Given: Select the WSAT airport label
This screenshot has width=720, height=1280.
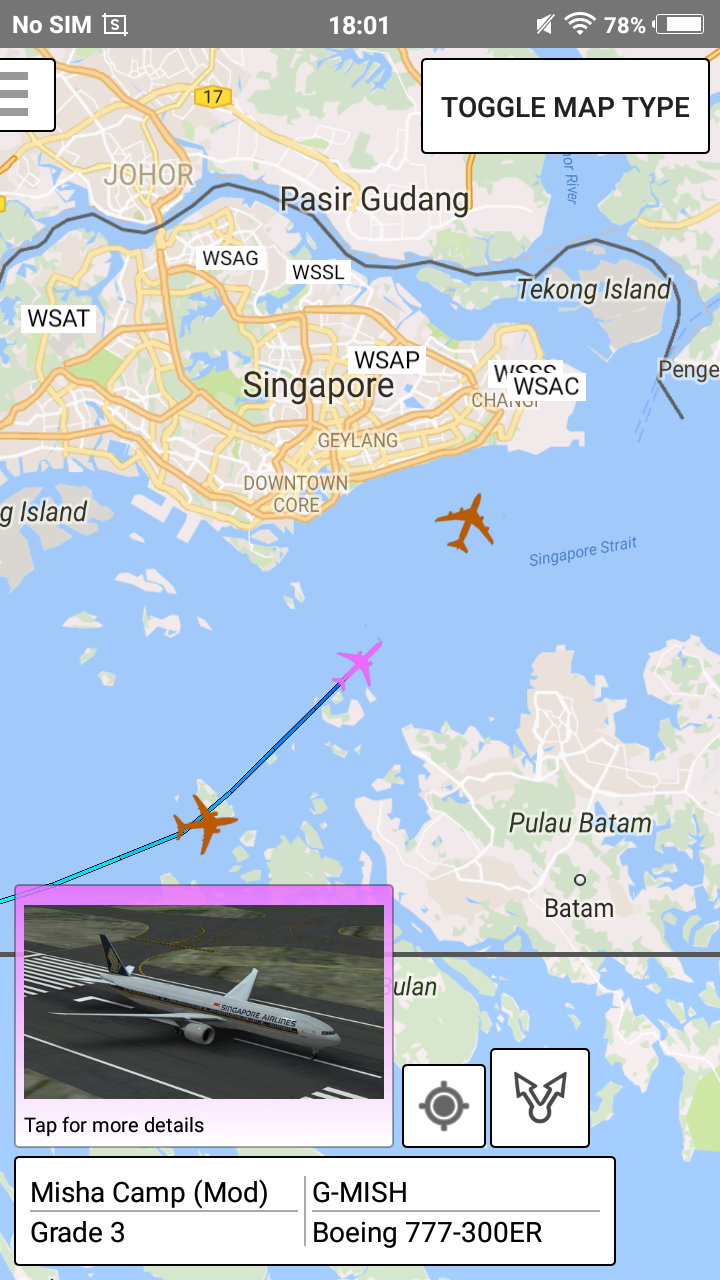Looking at the screenshot, I should (59, 319).
